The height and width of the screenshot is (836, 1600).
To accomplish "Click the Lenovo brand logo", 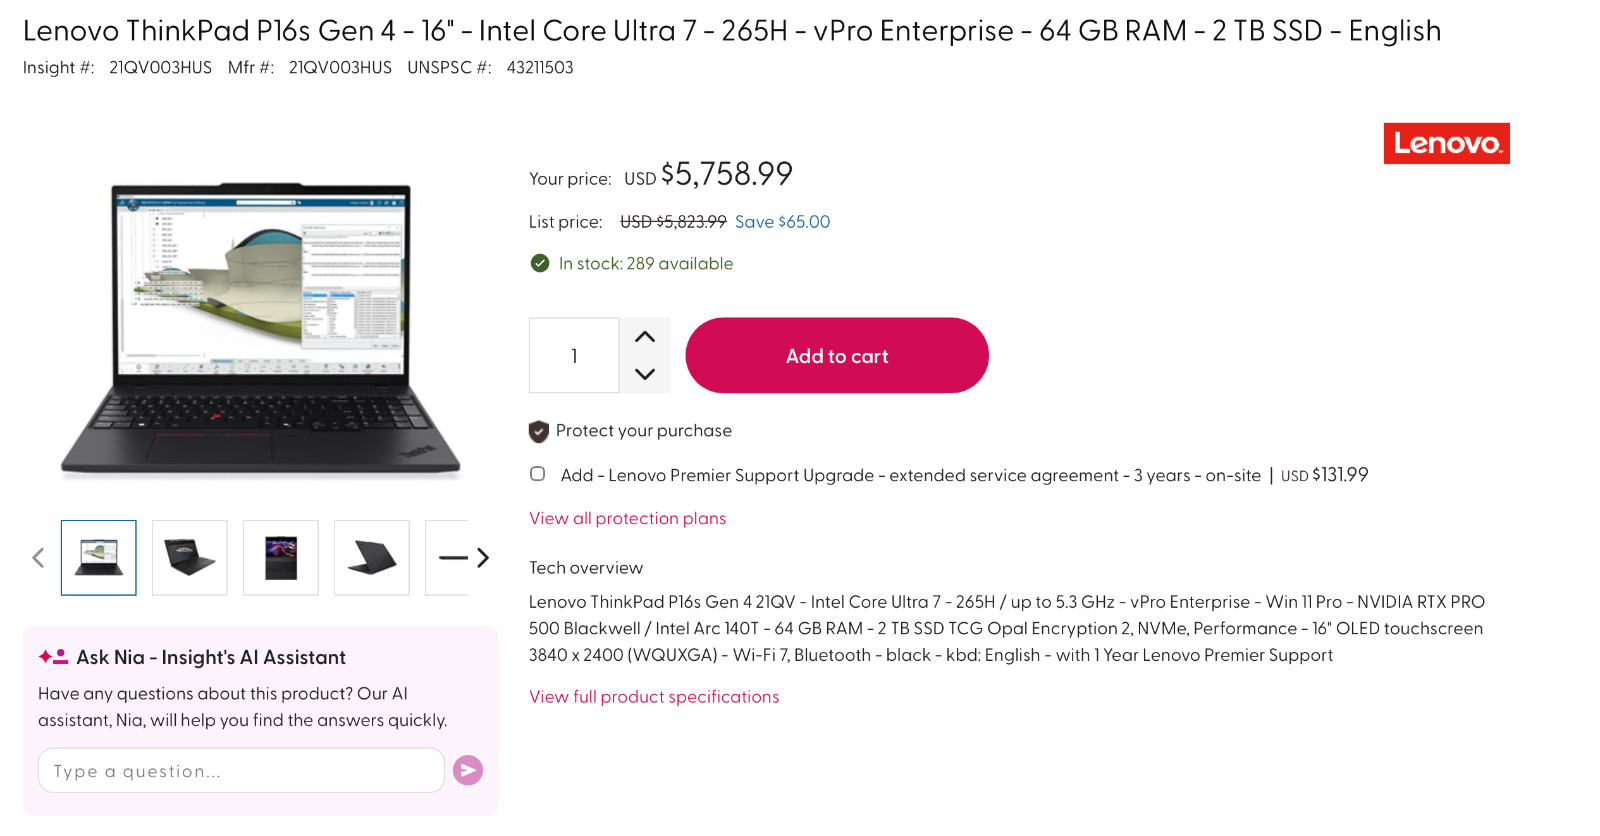I will [1446, 143].
